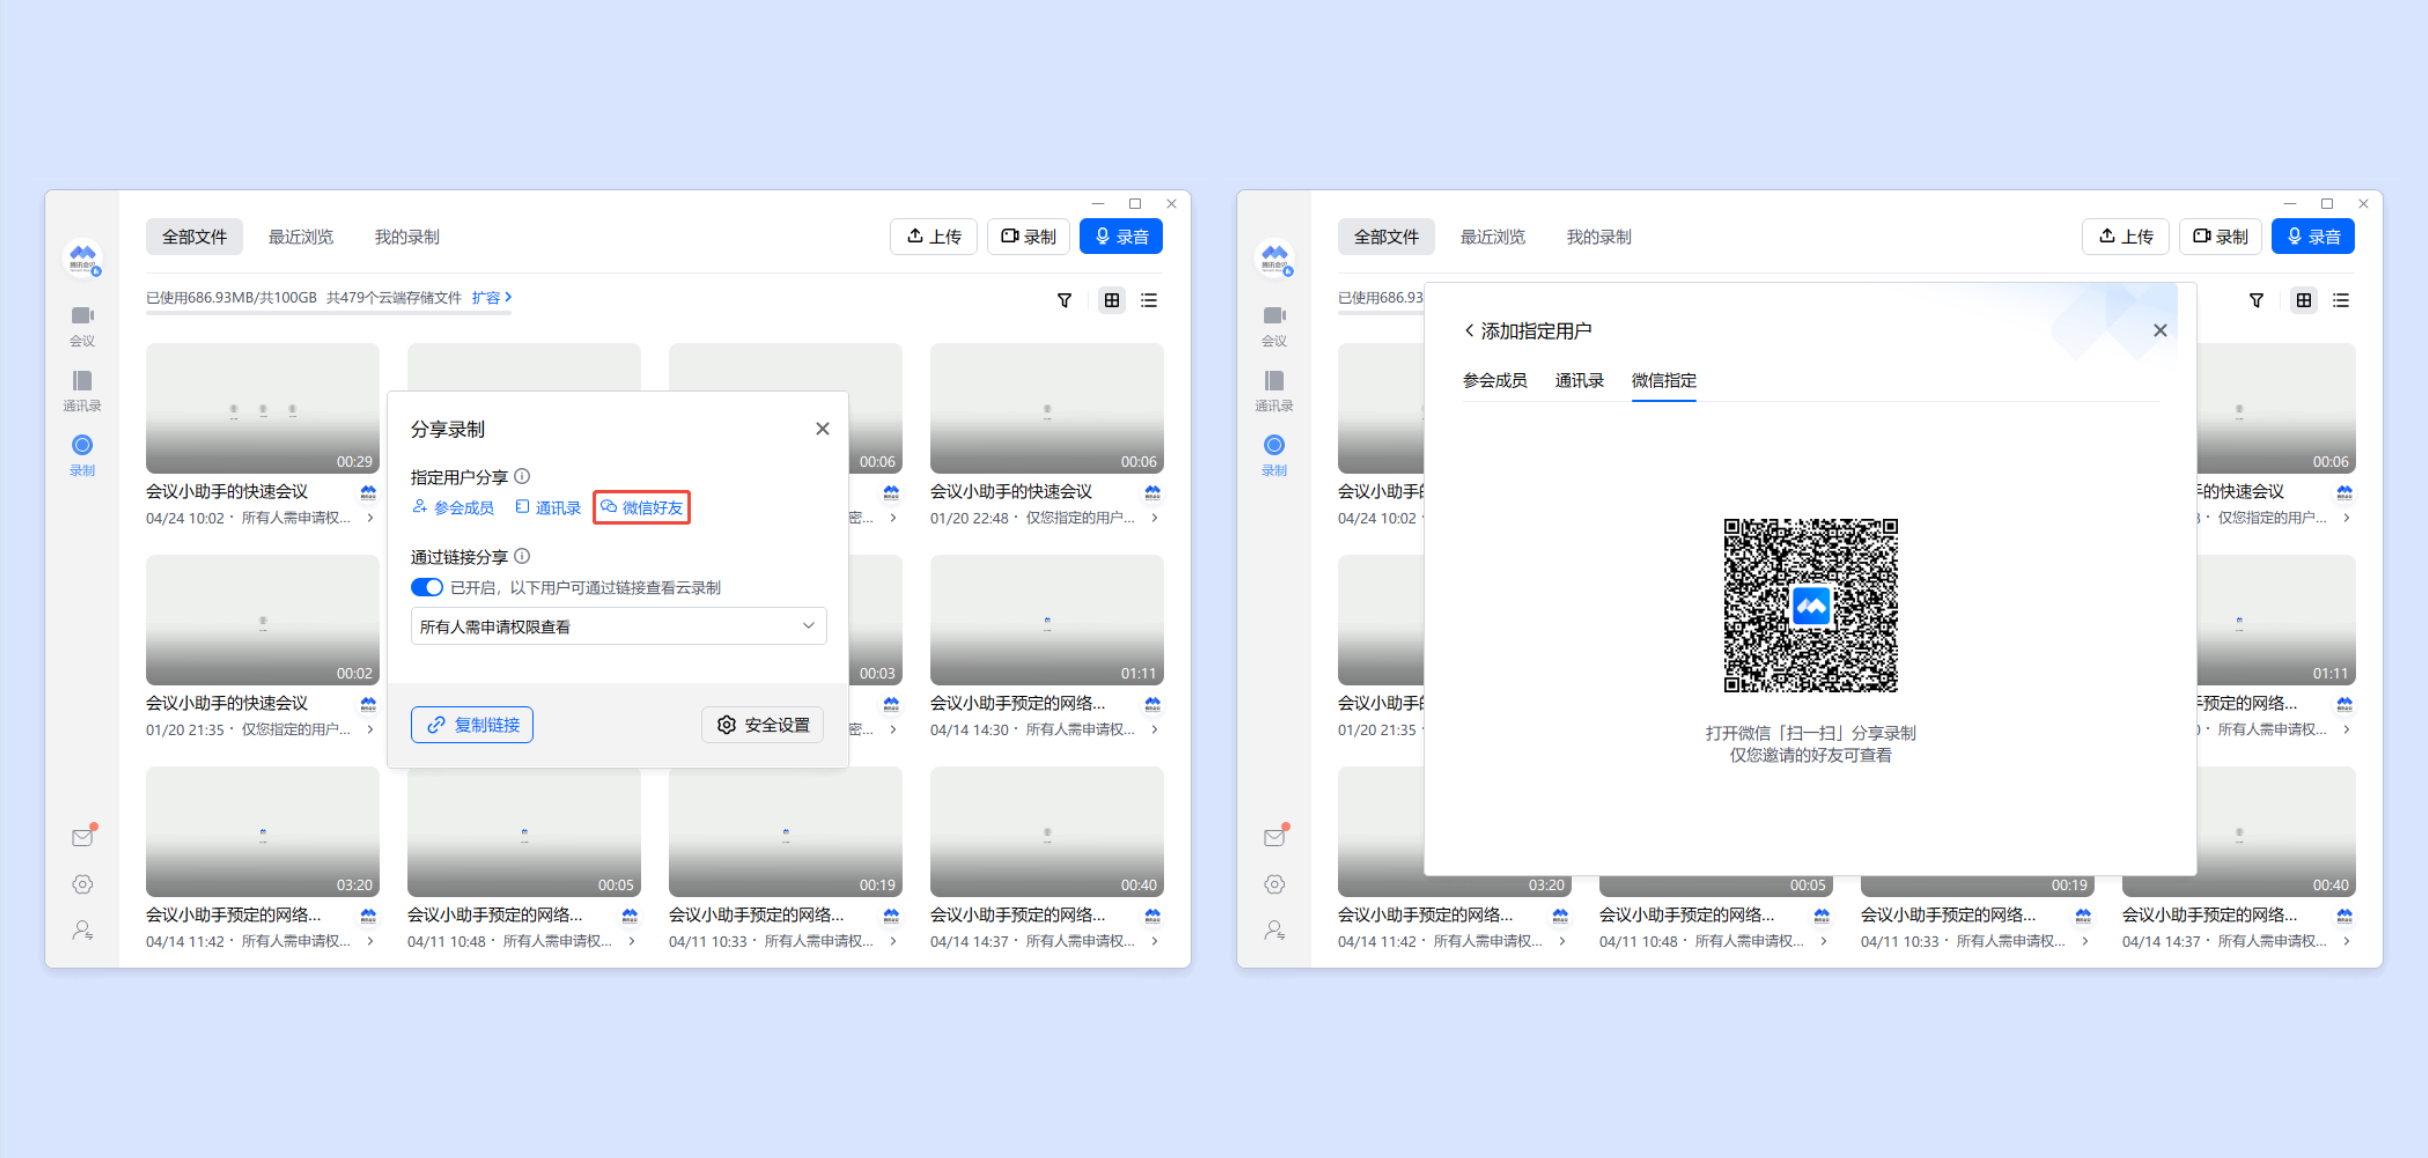Image resolution: width=2428 pixels, height=1158 pixels.
Task: Open user profile icon at bottom of left window sidebar
Action: click(83, 930)
